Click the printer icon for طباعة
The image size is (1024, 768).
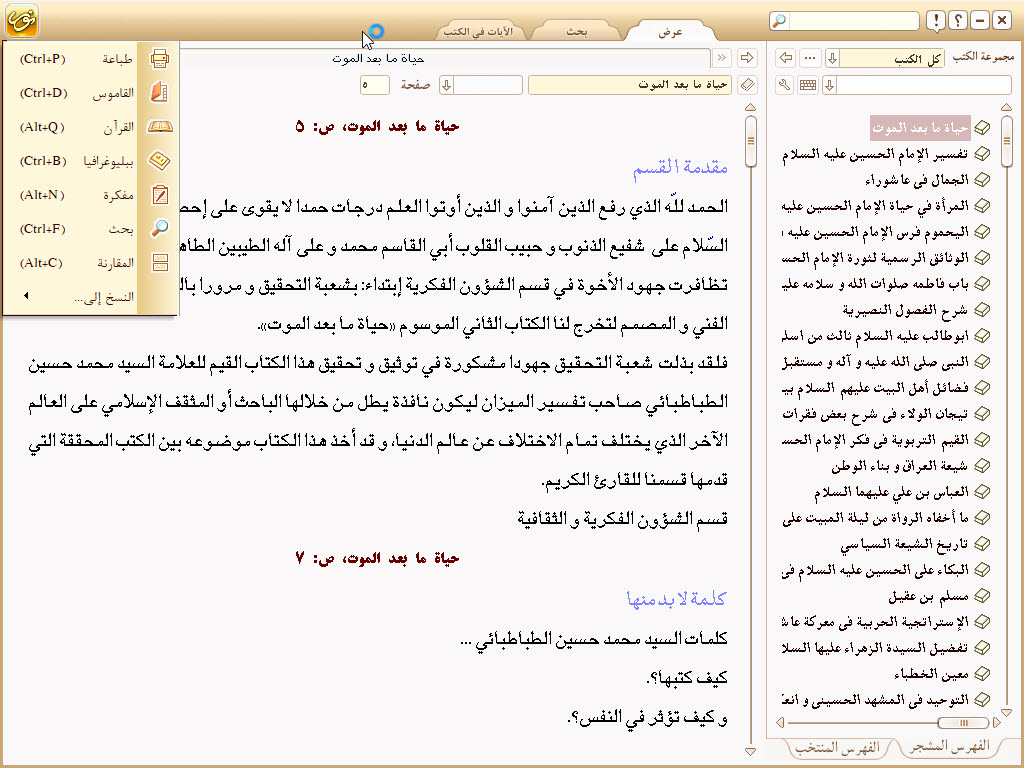coord(159,59)
